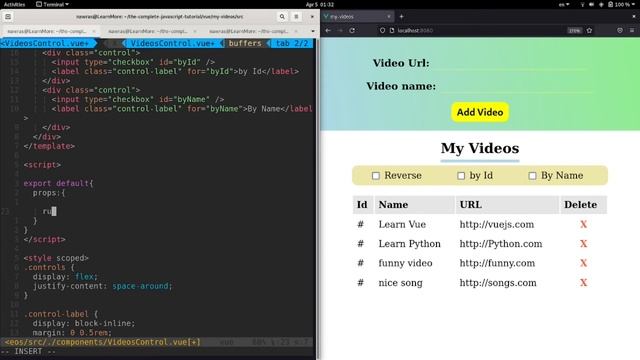Click the Video name input field
The image size is (640, 360).
[516, 87]
